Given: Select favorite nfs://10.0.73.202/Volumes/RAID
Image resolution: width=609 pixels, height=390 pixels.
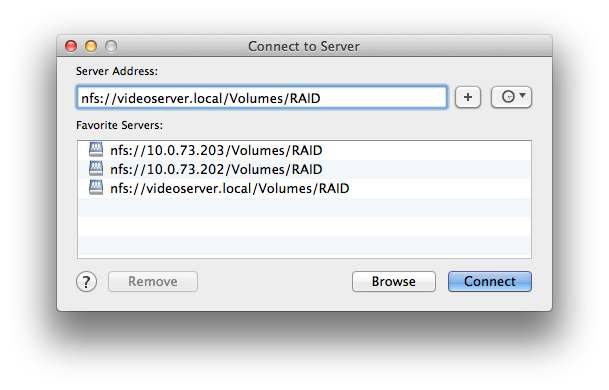Looking at the screenshot, I should (304, 169).
